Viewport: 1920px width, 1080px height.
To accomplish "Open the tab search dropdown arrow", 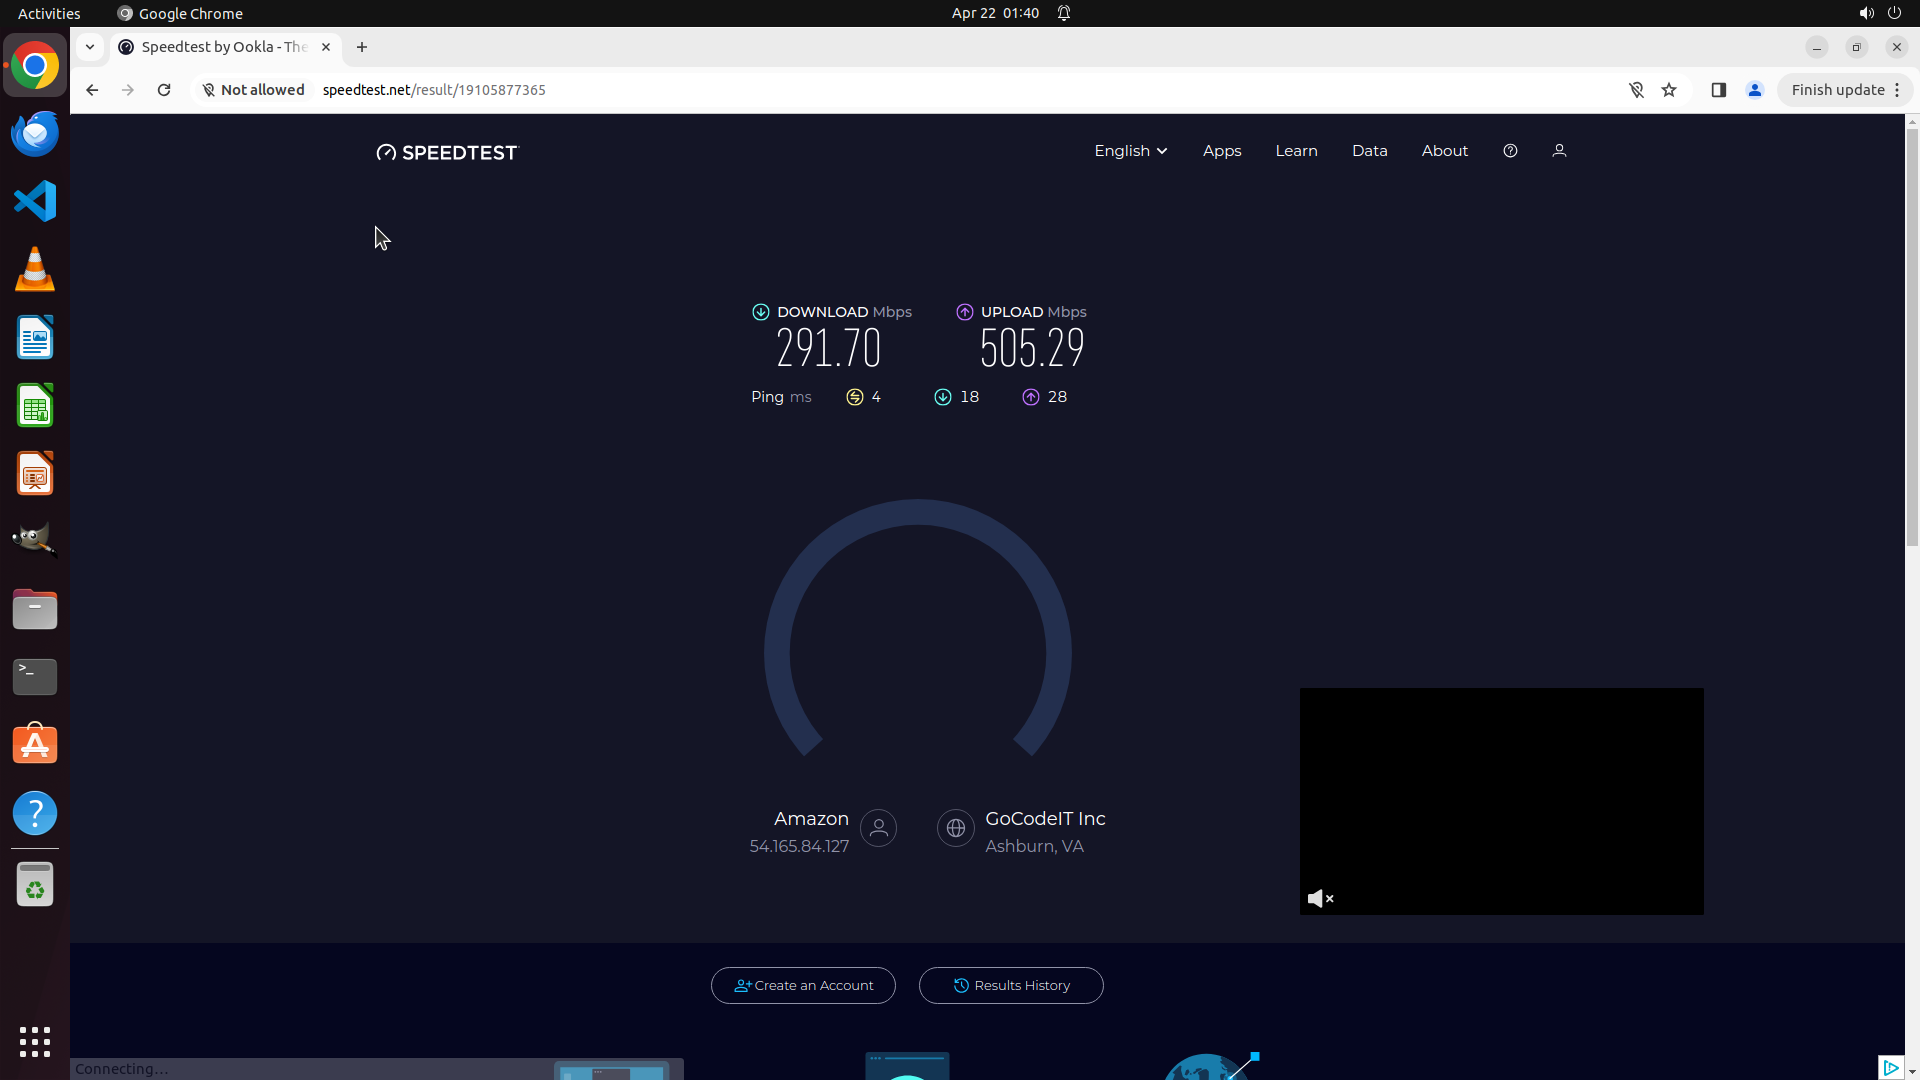I will point(90,47).
